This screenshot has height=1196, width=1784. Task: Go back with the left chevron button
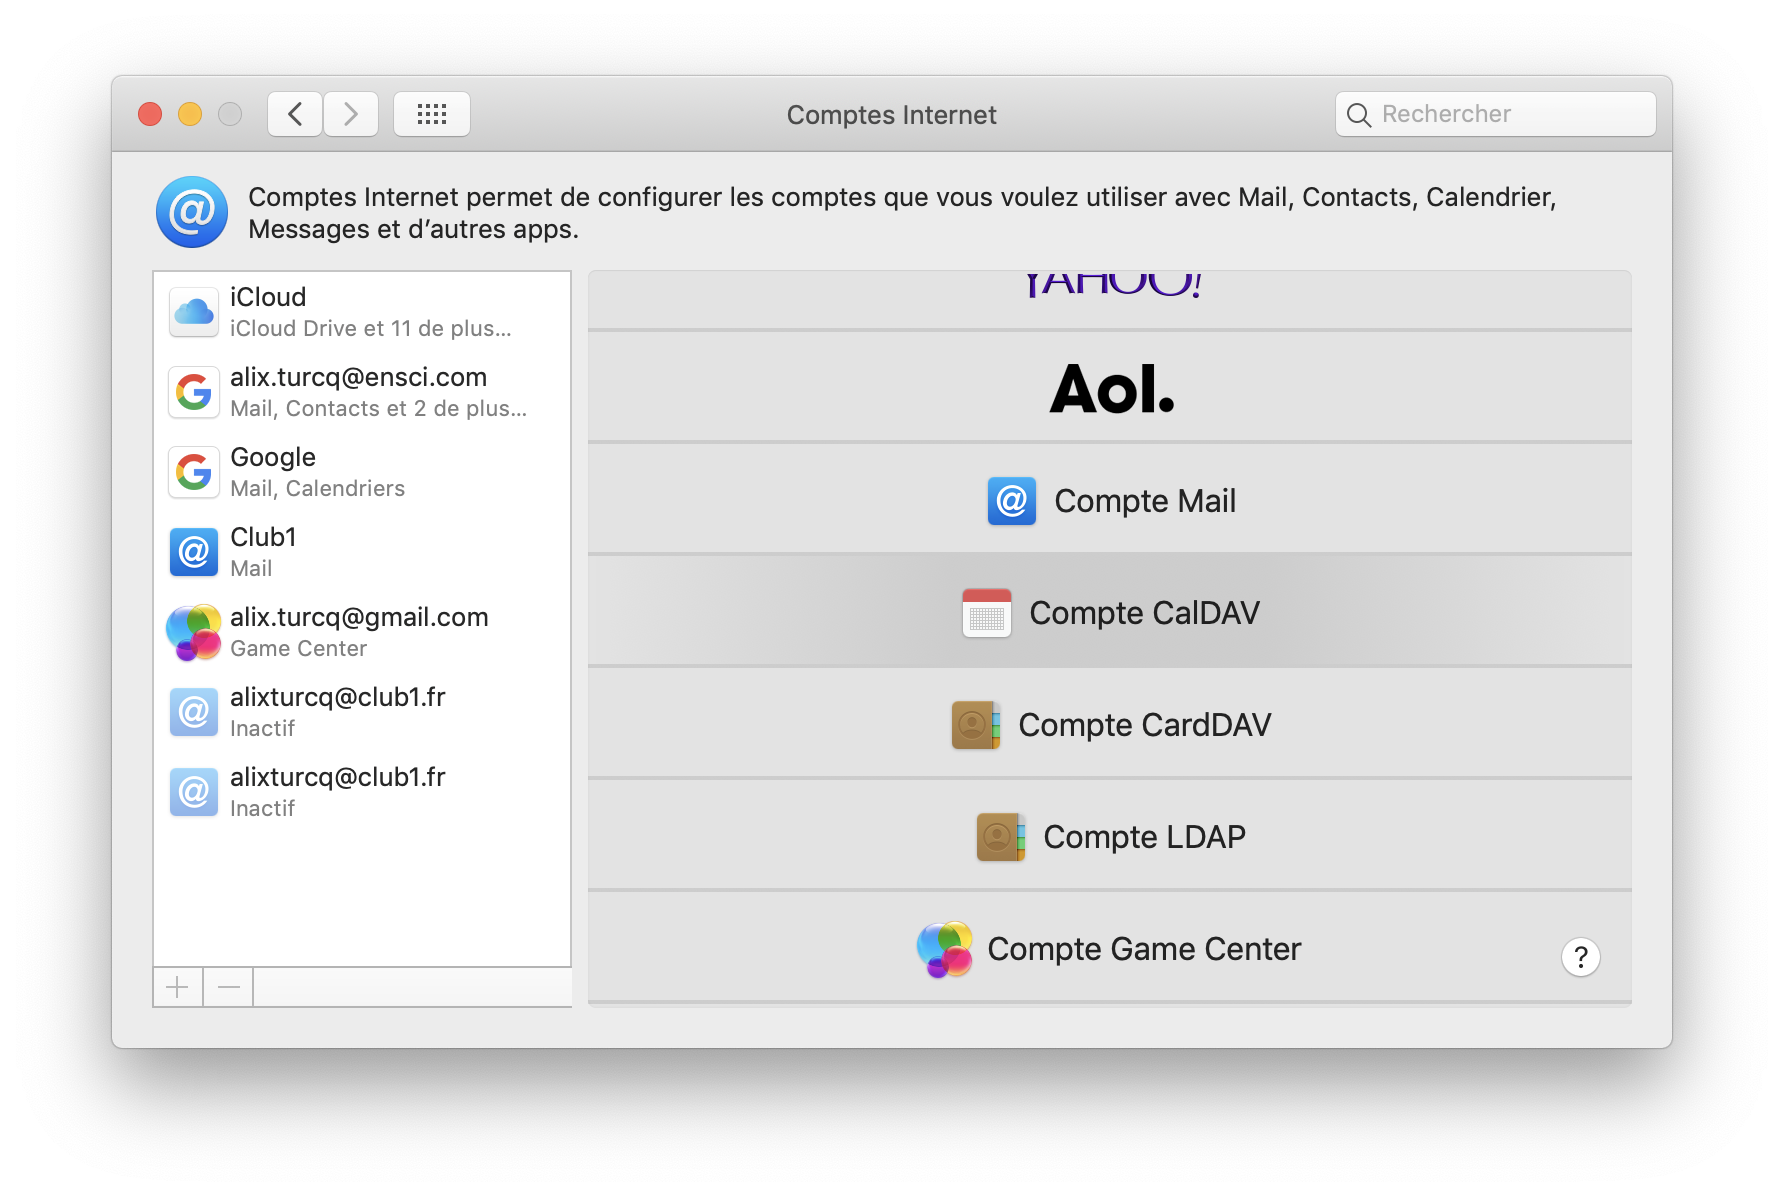click(x=295, y=114)
